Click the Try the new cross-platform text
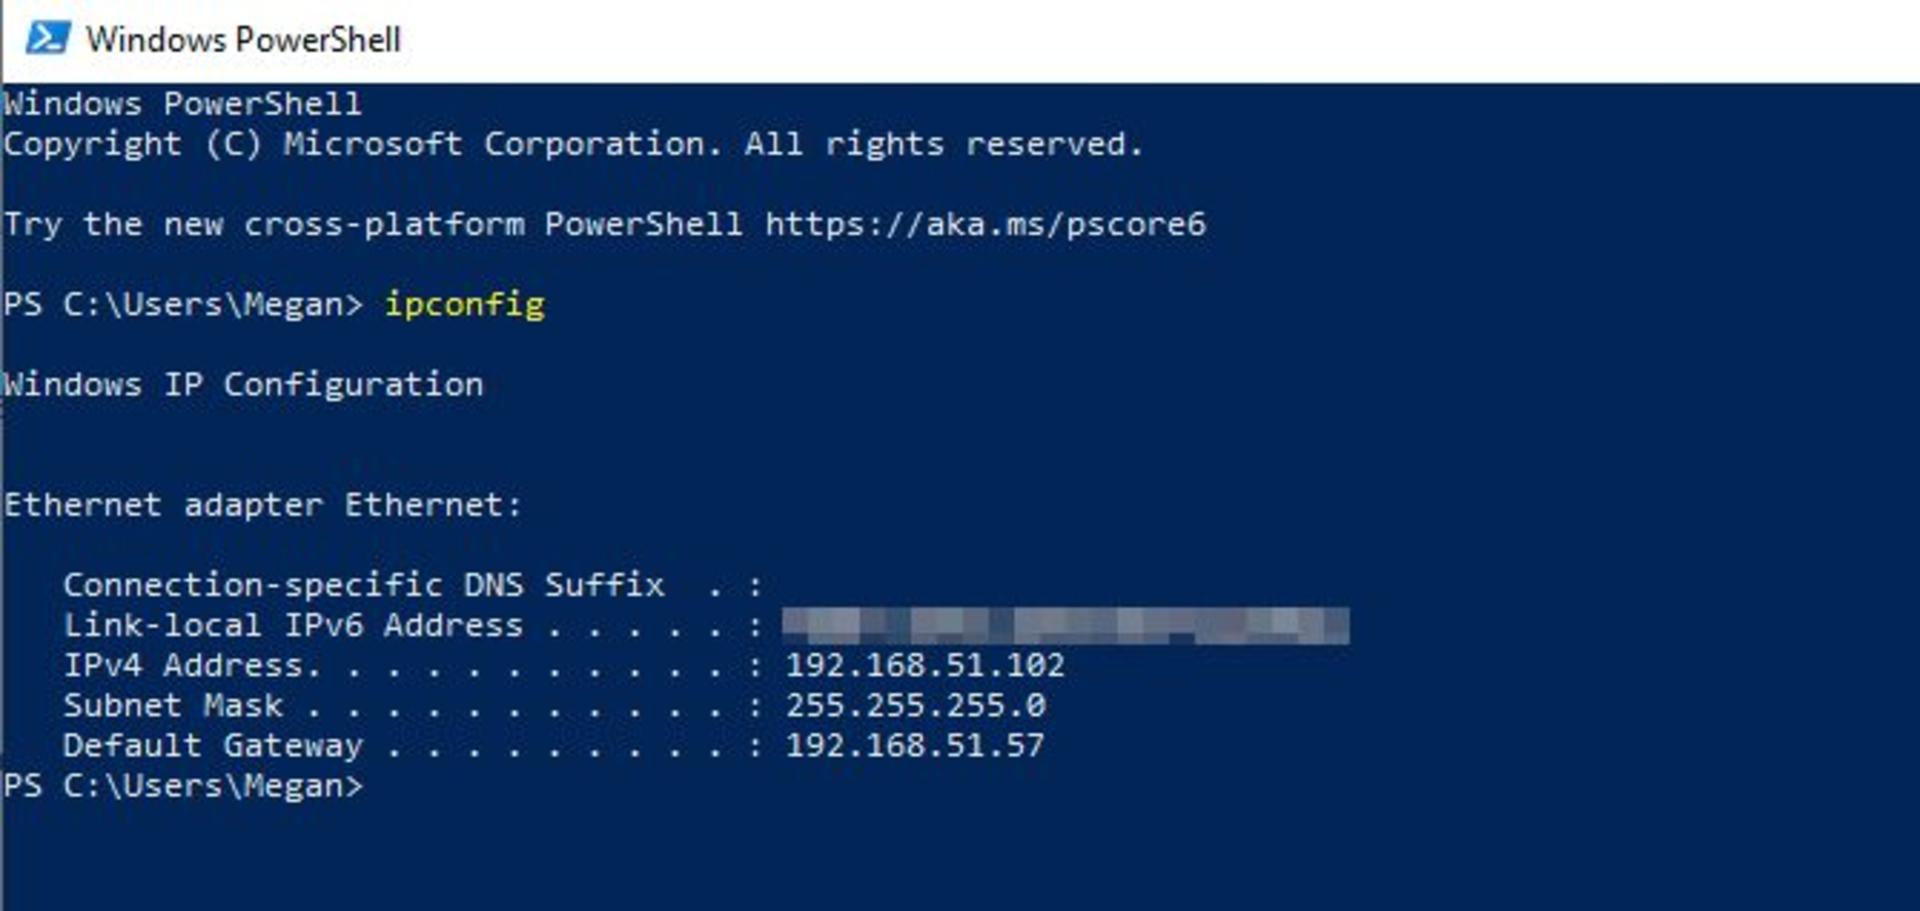 pyautogui.click(x=264, y=224)
